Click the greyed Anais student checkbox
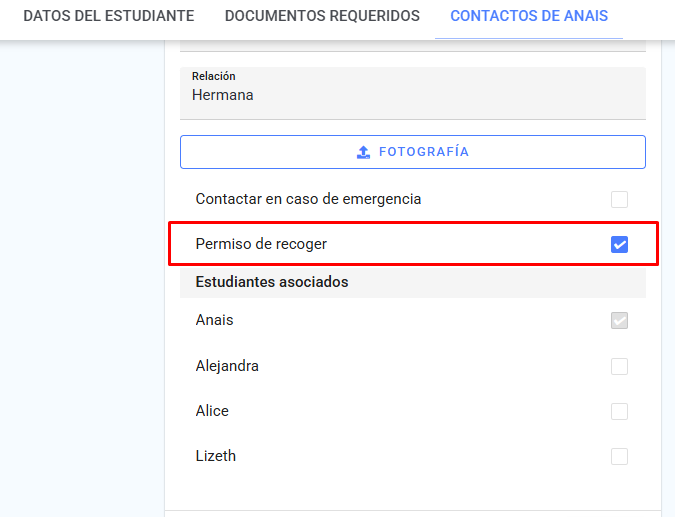This screenshot has width=675, height=517. click(619, 321)
